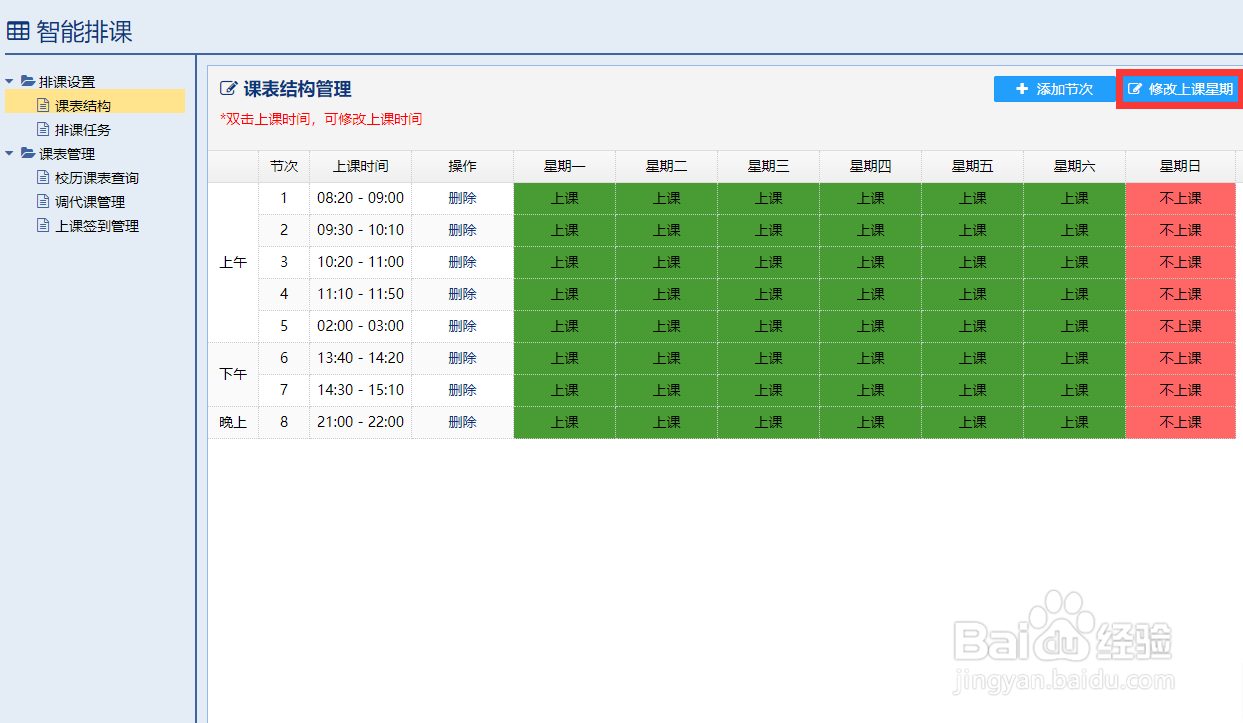Delete period 6 via 删除 link
This screenshot has height=723, width=1243.
point(462,358)
